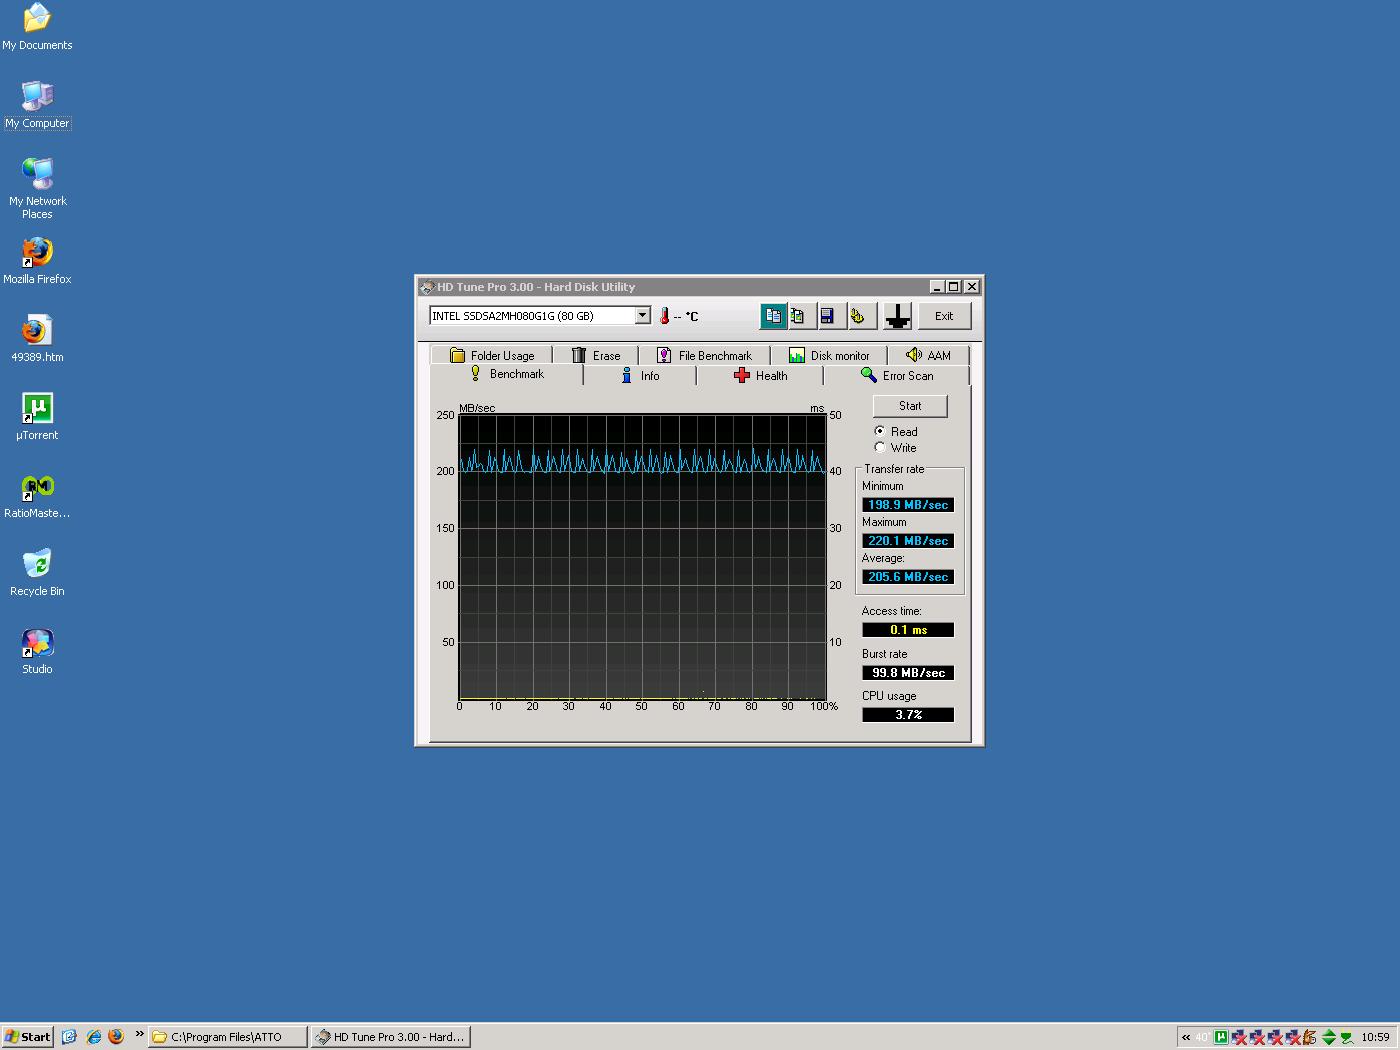Open the Windows Start menu

pos(27,1037)
